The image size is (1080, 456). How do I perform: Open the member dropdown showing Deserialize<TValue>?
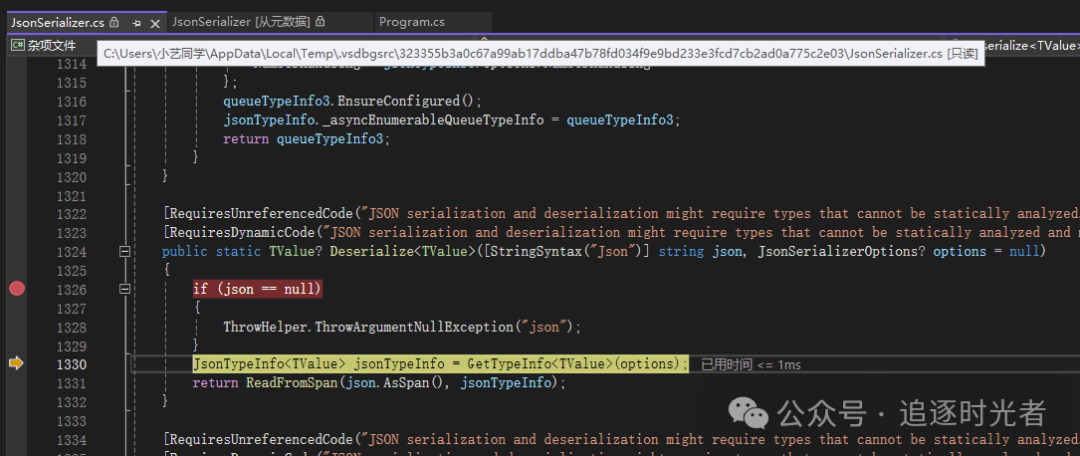click(1030, 45)
